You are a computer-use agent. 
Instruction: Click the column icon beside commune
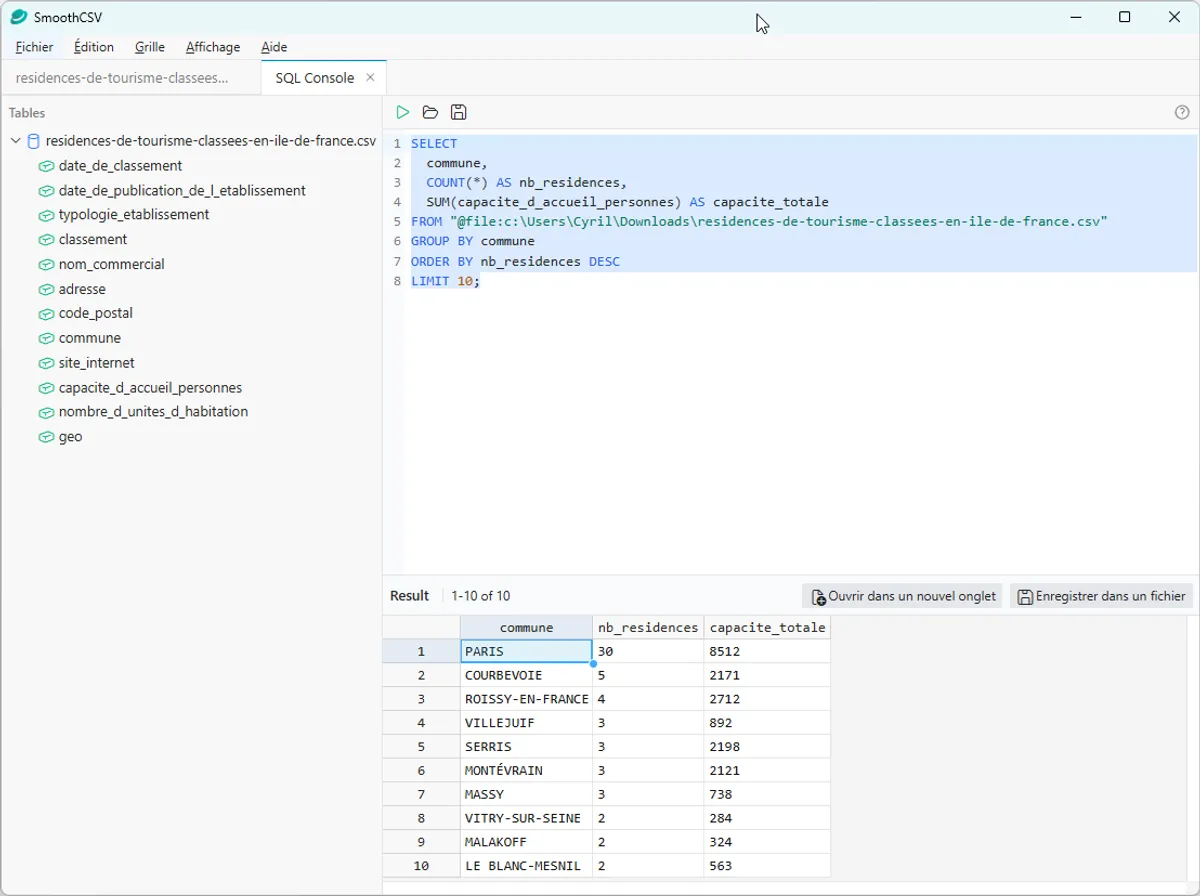point(45,338)
